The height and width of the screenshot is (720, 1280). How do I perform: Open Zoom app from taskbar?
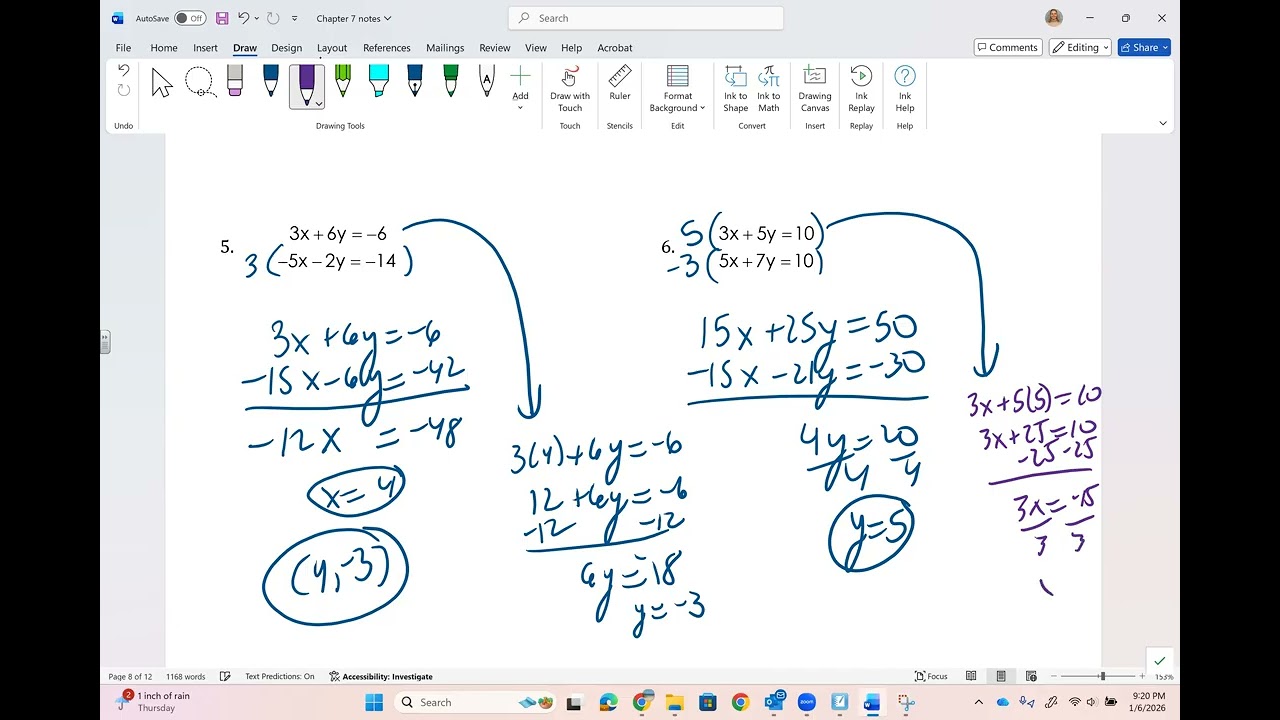tap(807, 702)
